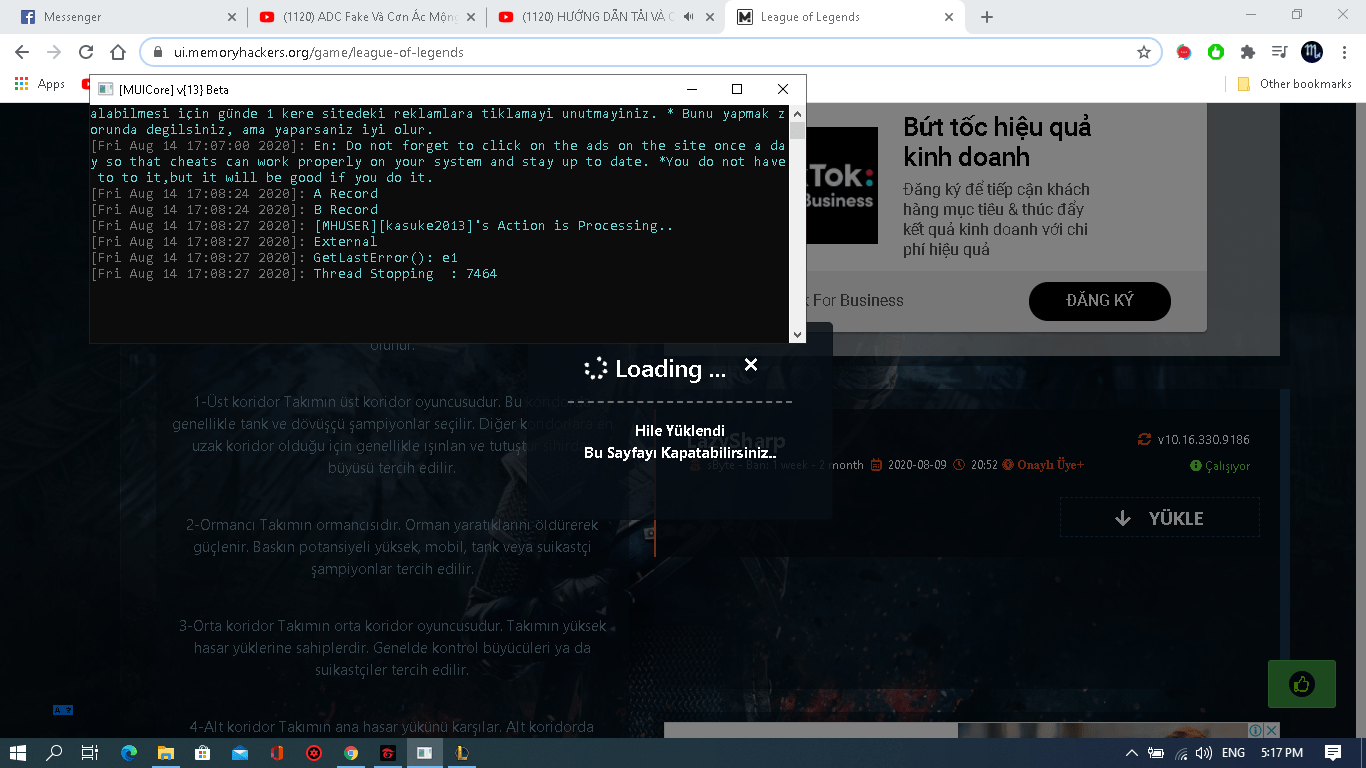1366x768 pixels.
Task: Open the Chrome profile avatar
Action: [1312, 52]
